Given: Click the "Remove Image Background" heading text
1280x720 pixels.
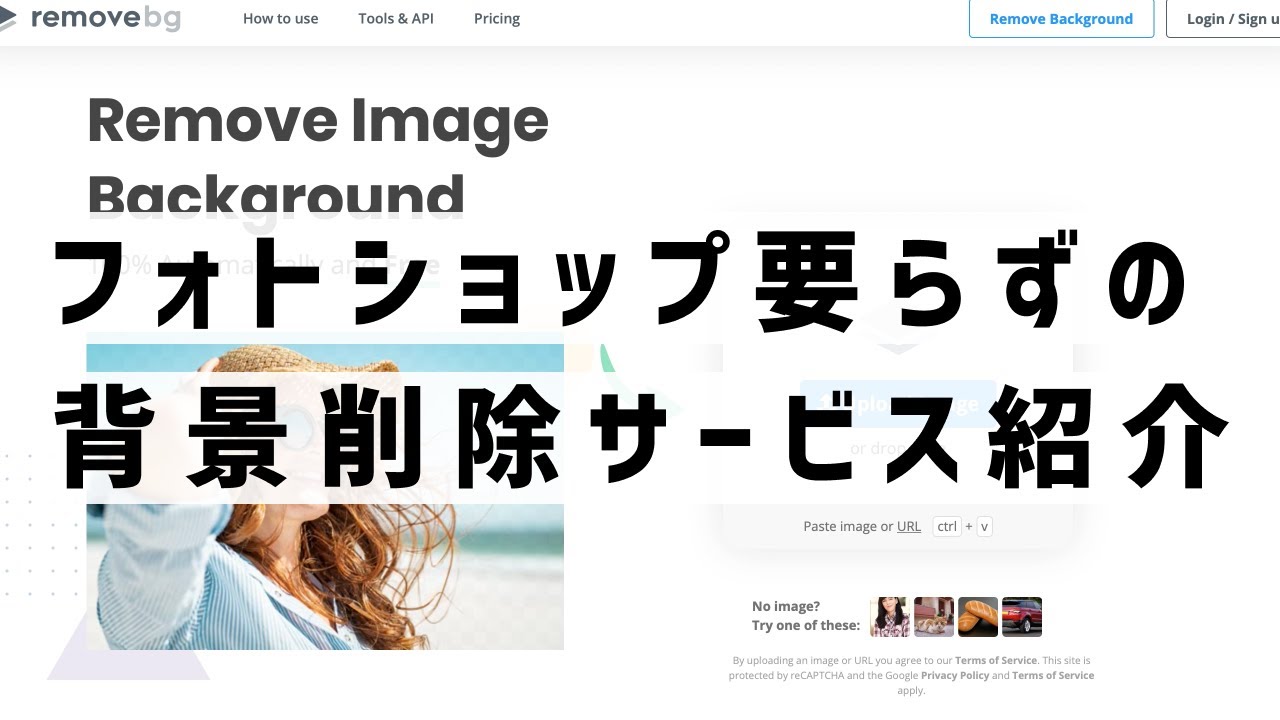Looking at the screenshot, I should pos(318,158).
